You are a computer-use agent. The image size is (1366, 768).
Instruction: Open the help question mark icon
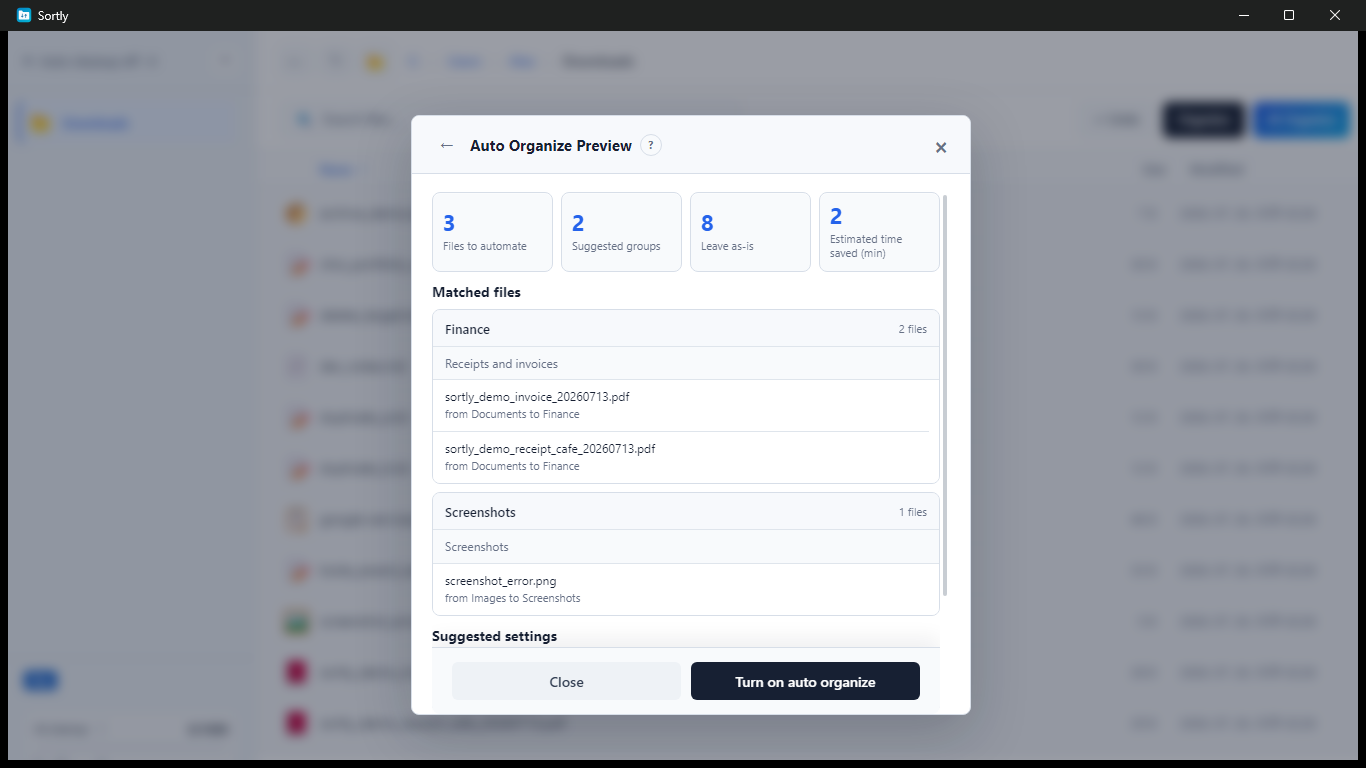point(651,146)
